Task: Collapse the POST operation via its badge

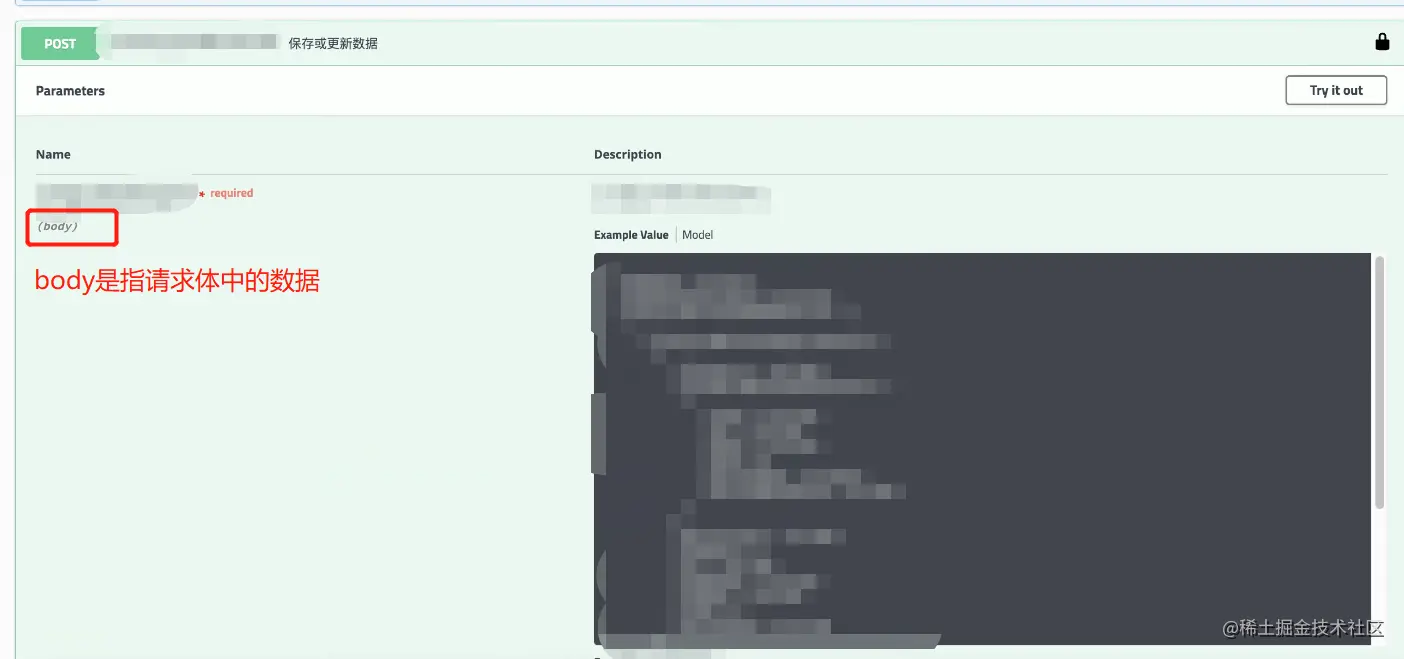Action: click(x=60, y=44)
